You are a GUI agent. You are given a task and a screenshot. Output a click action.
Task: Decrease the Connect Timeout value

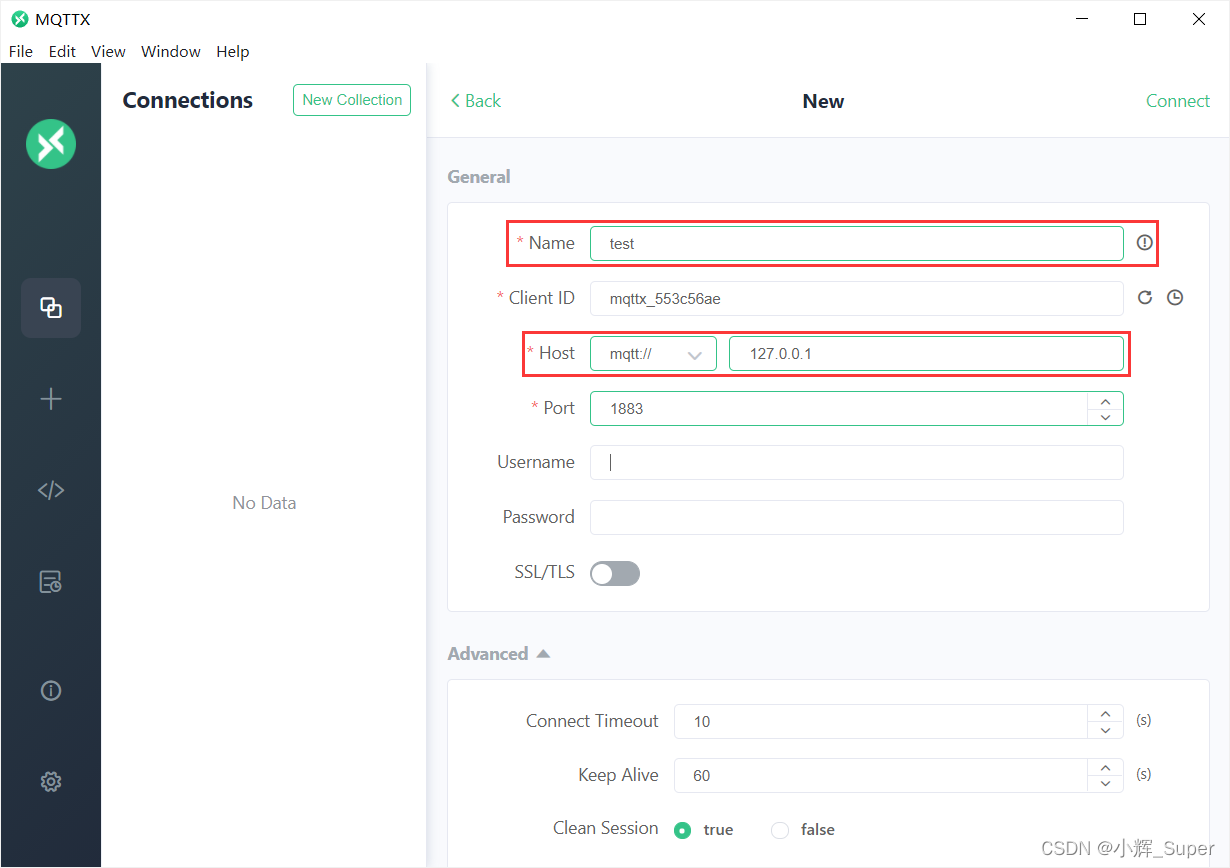click(x=1105, y=729)
